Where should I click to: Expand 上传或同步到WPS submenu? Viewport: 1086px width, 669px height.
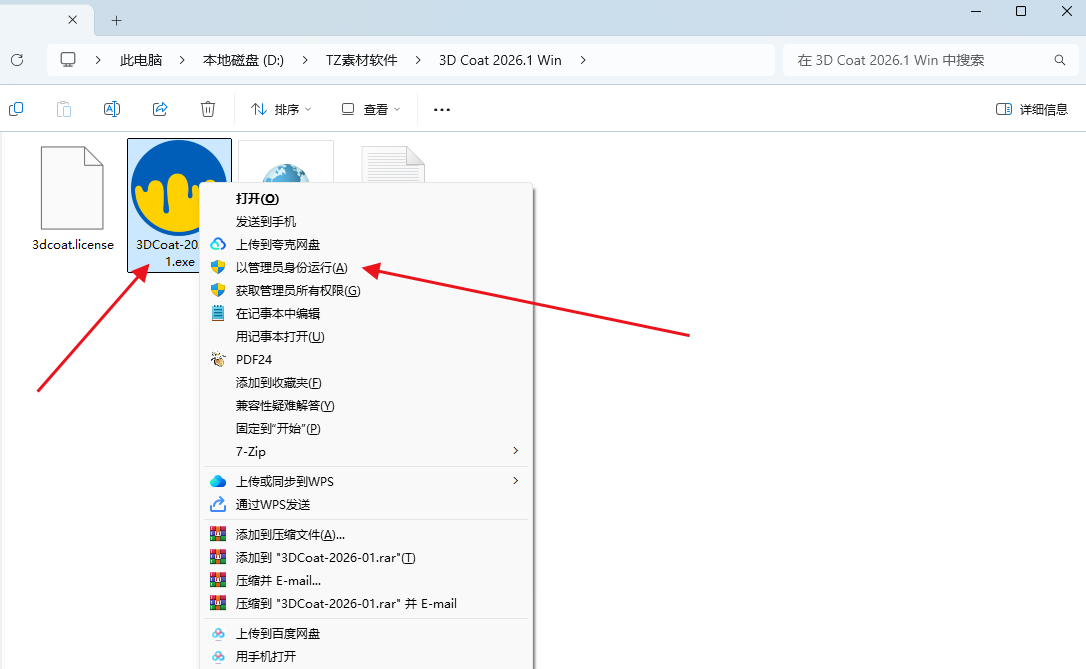click(367, 481)
